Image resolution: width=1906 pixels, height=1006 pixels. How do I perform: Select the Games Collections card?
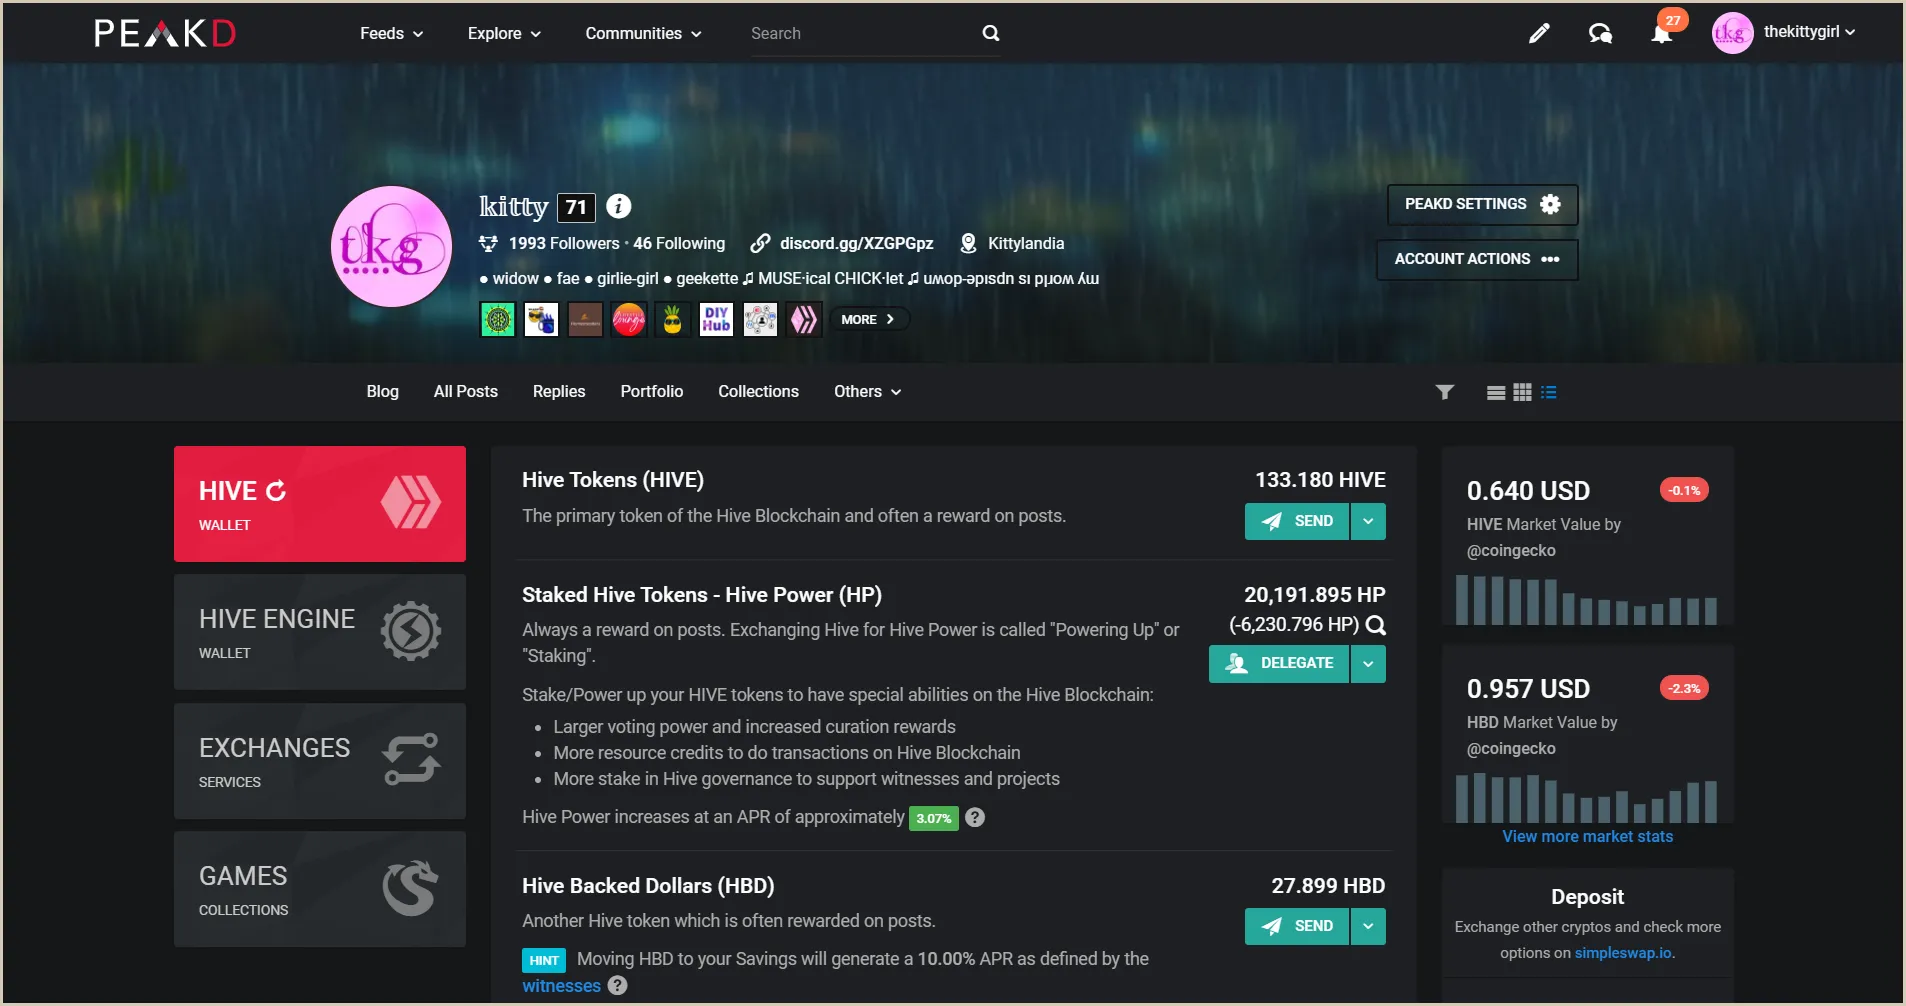click(x=320, y=889)
